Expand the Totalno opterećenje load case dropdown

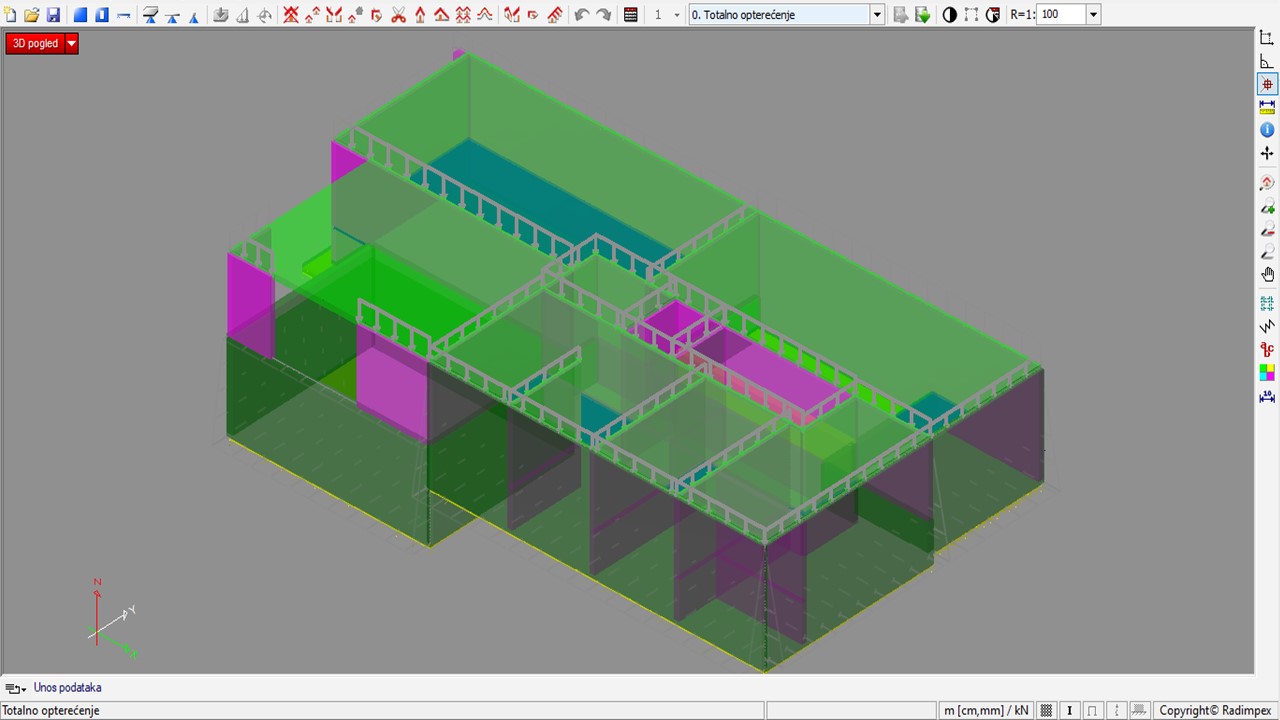tap(877, 15)
